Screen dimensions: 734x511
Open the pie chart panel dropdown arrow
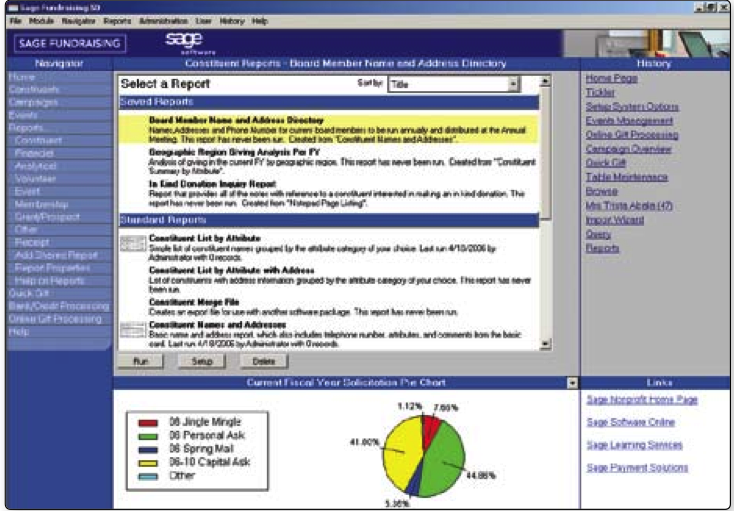573,383
